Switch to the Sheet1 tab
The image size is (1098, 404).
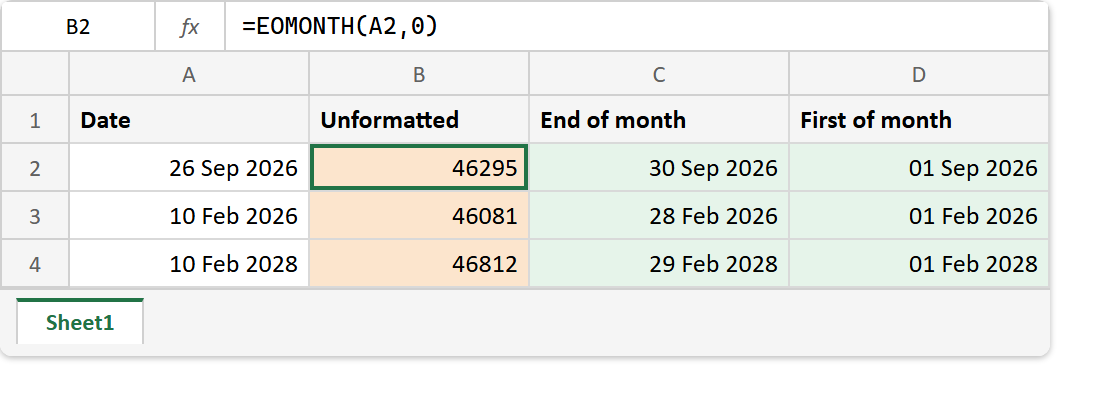click(80, 323)
